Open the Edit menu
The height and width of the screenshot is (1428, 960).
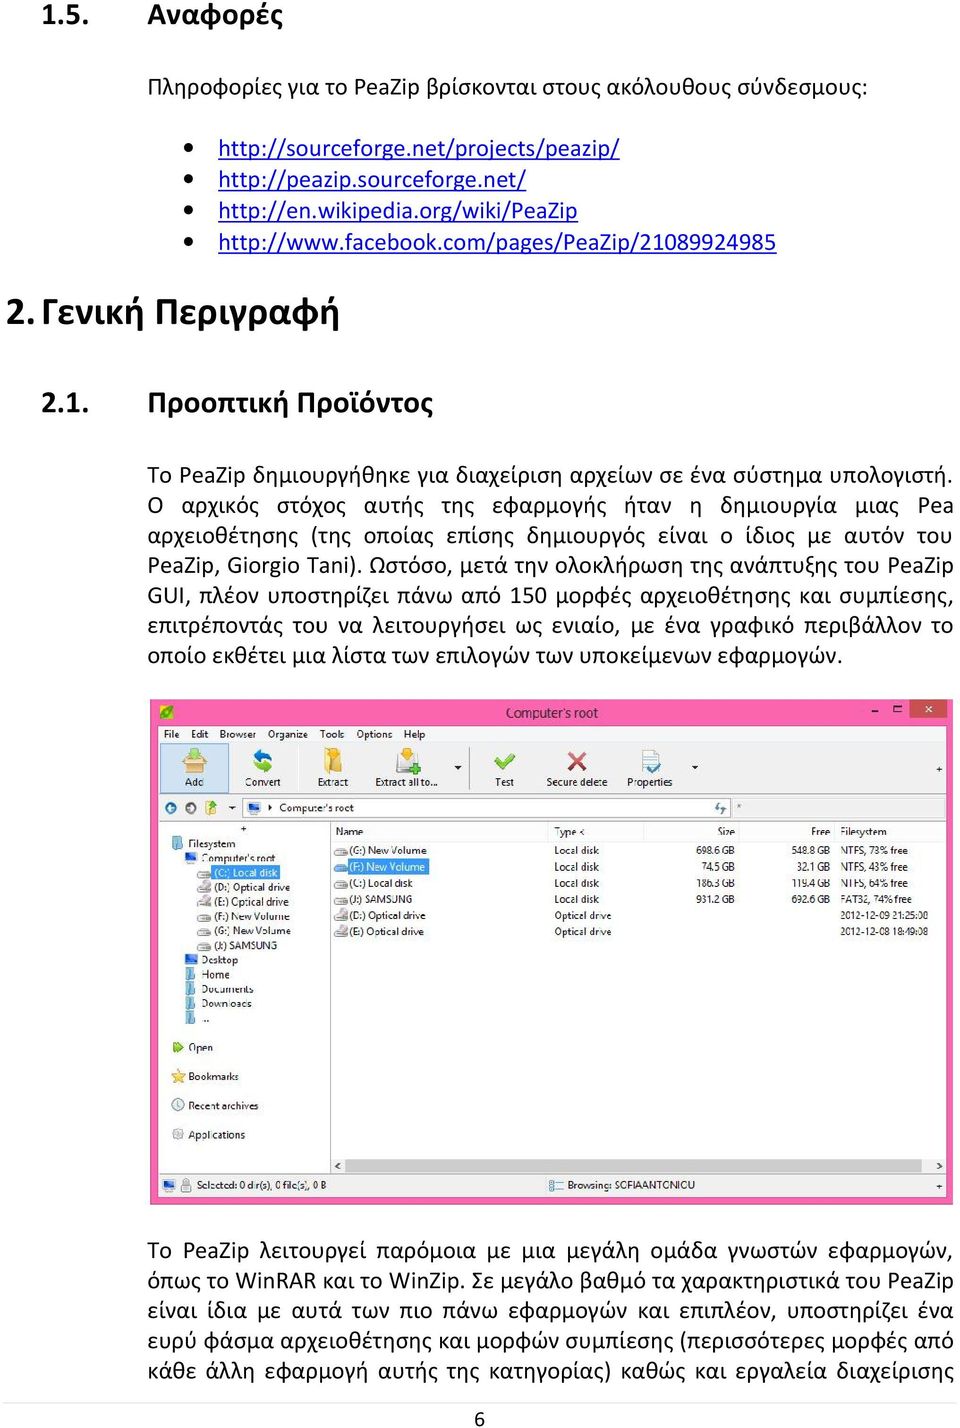(200, 734)
